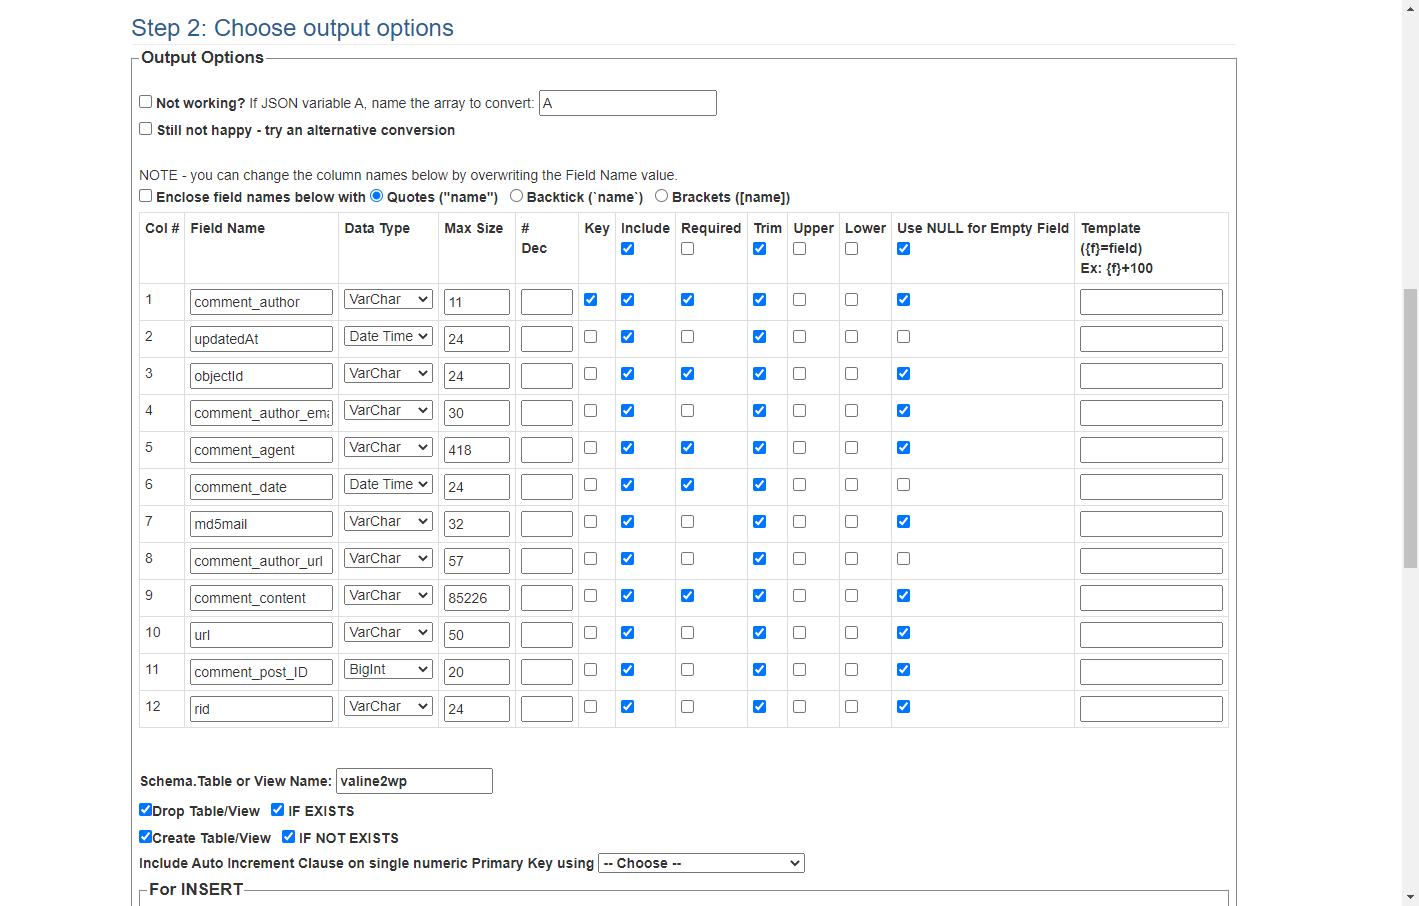Uncheck Trim for comment_content row
Image resolution: width=1419 pixels, height=906 pixels.
coord(760,596)
